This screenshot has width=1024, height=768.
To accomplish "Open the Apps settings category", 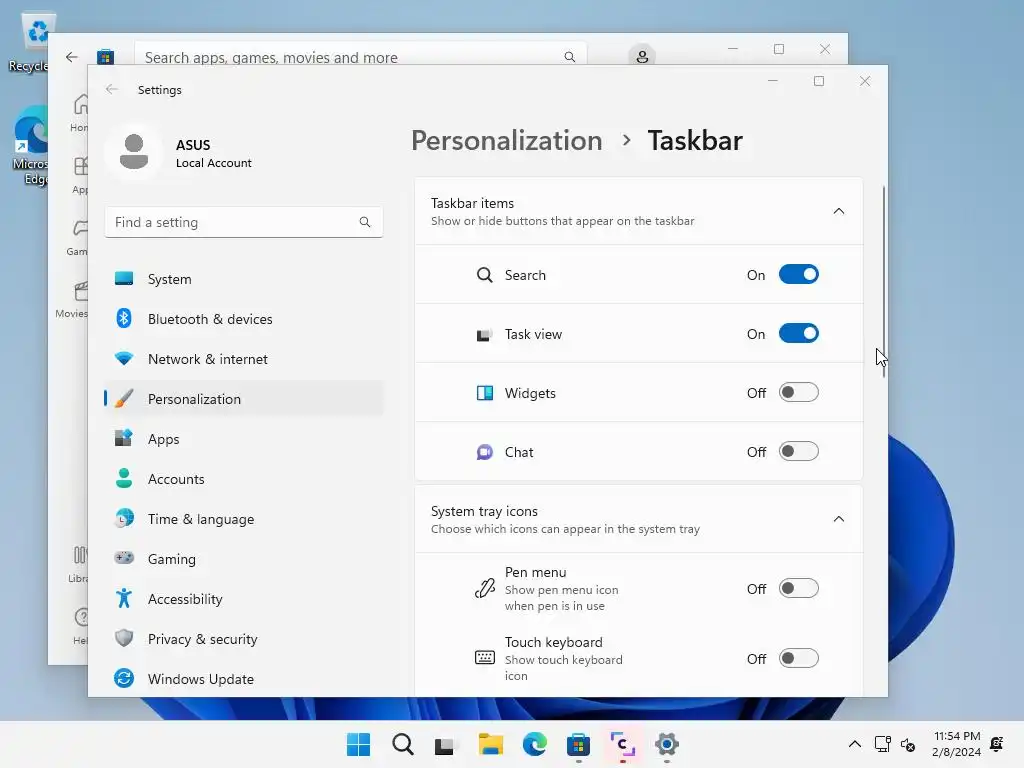I will (x=244, y=439).
